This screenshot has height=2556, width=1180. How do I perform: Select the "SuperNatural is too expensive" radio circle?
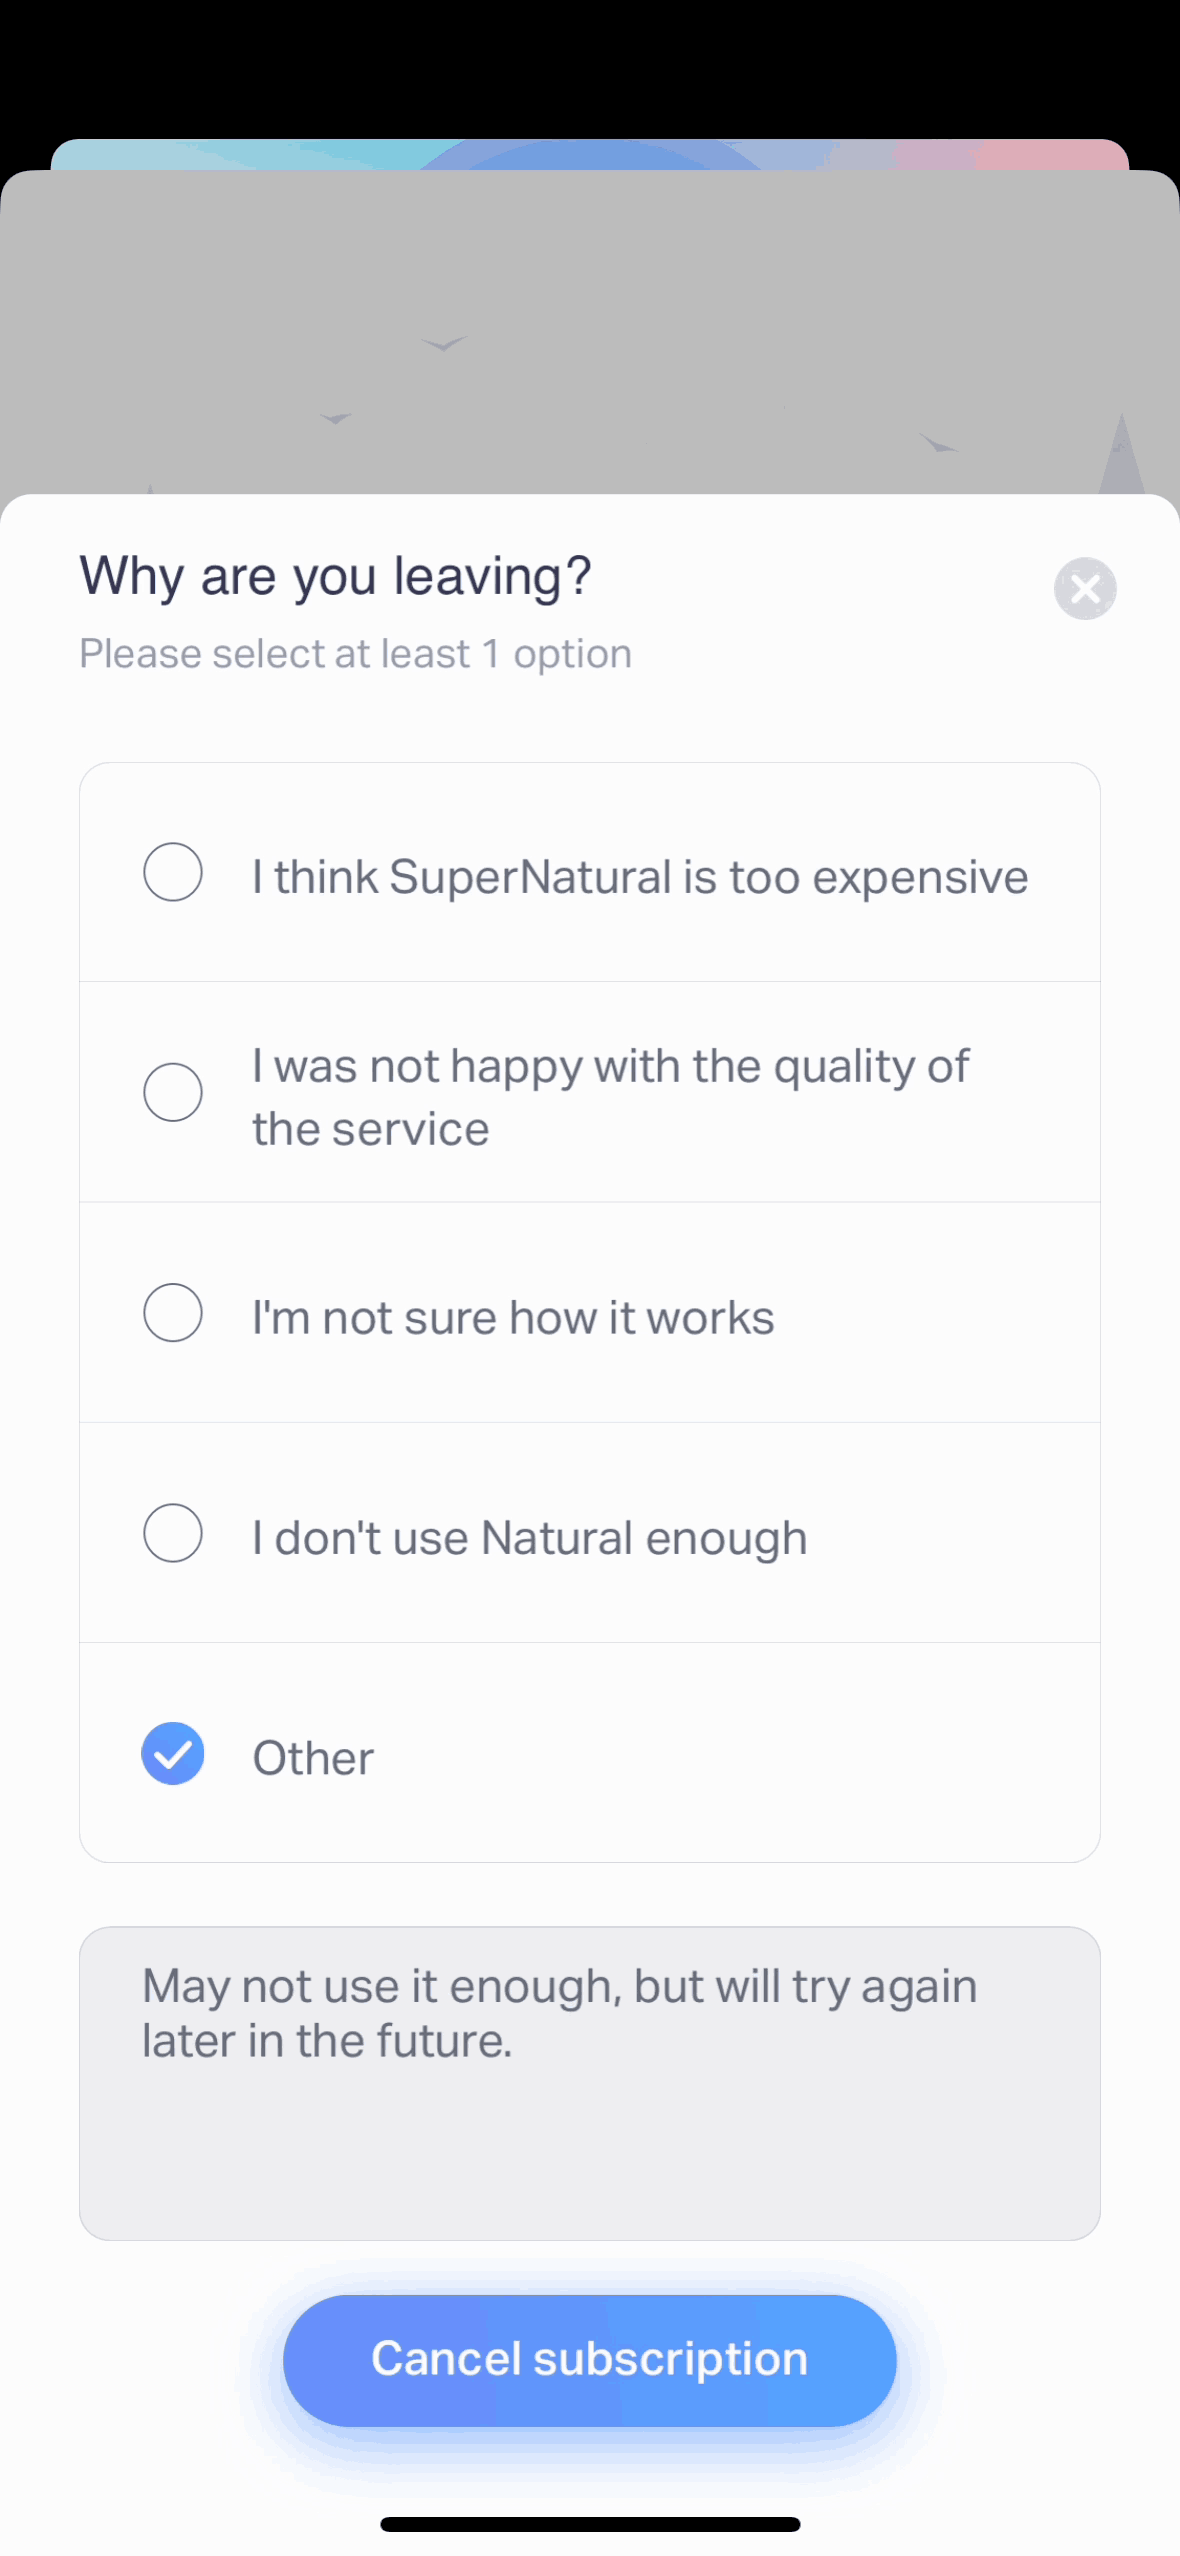pyautogui.click(x=173, y=872)
